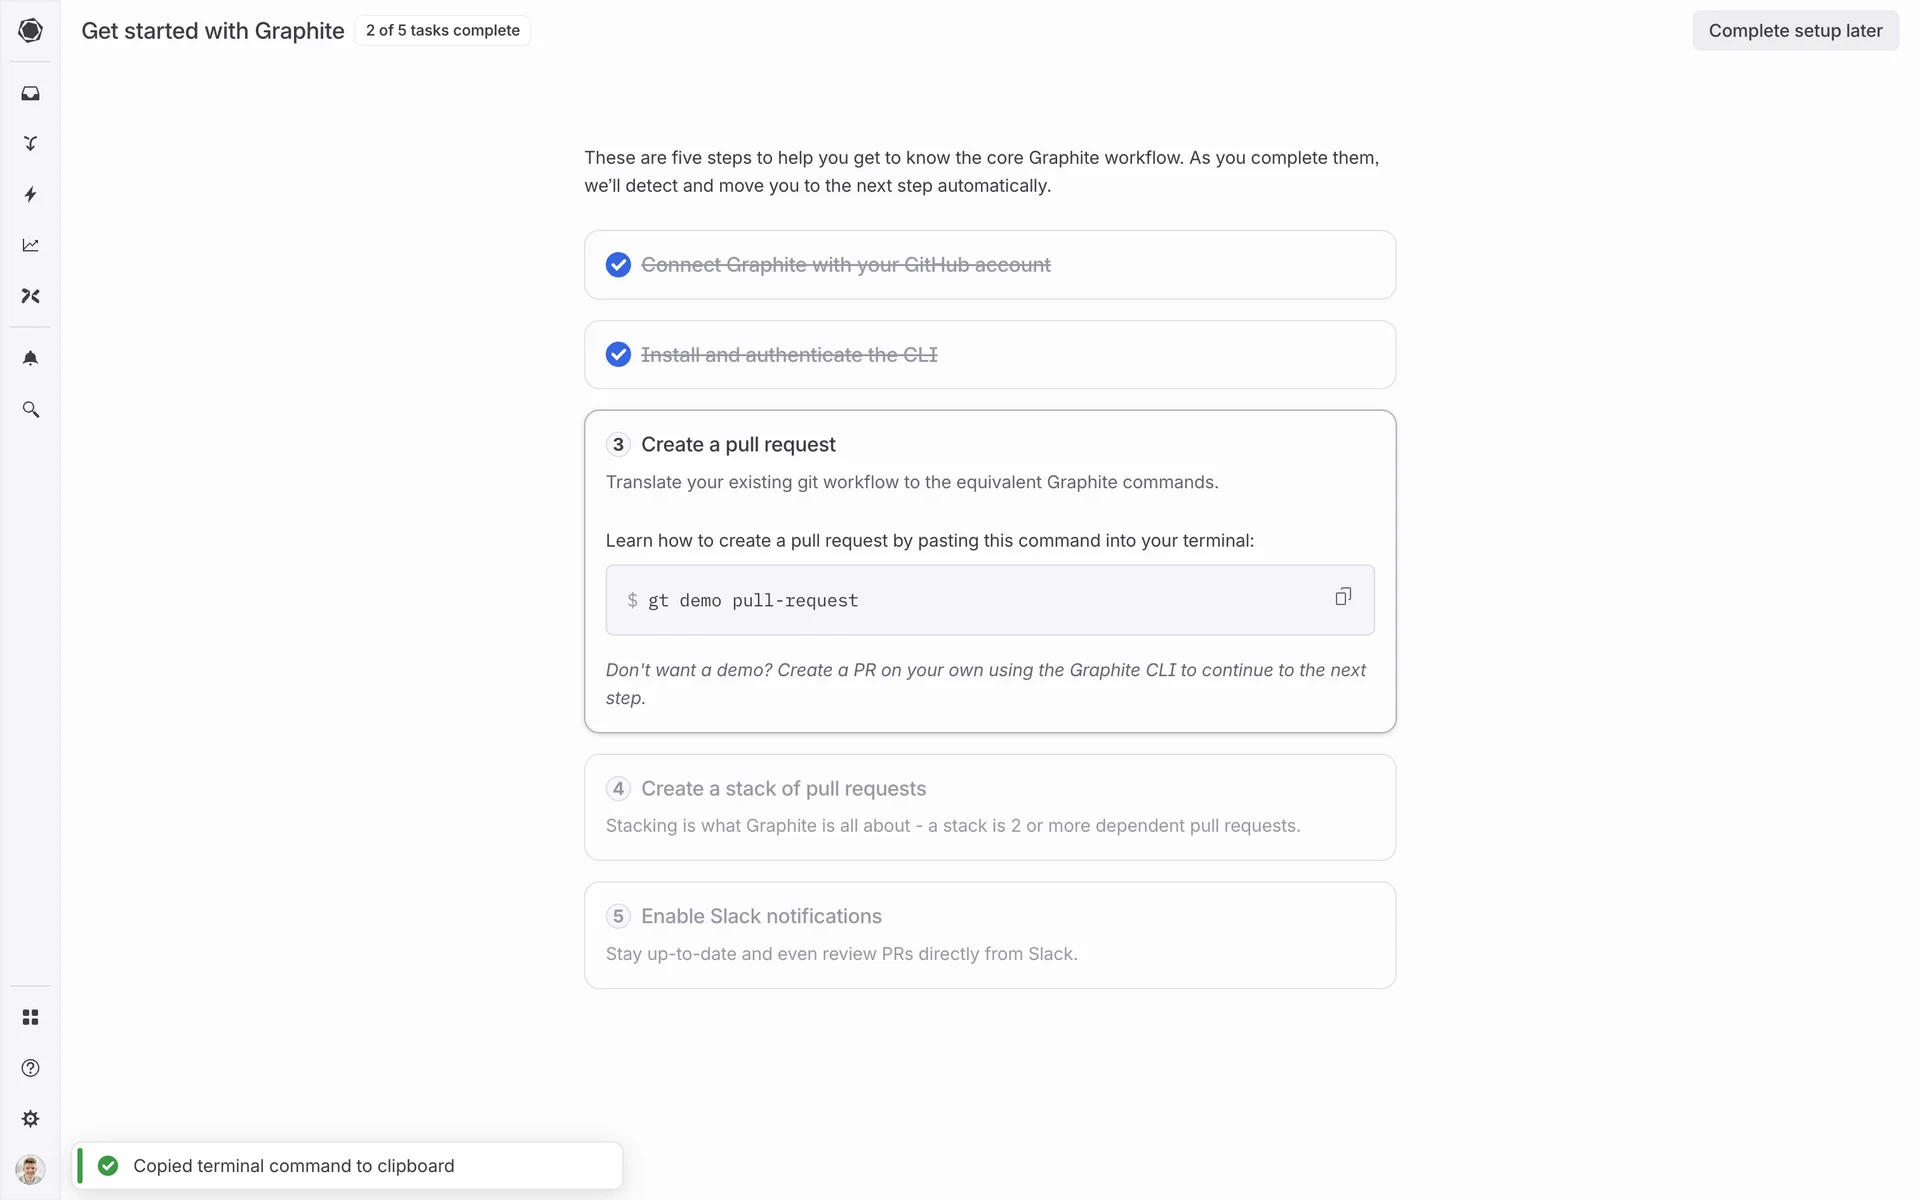Click the lightning bolt automations icon

(x=30, y=194)
